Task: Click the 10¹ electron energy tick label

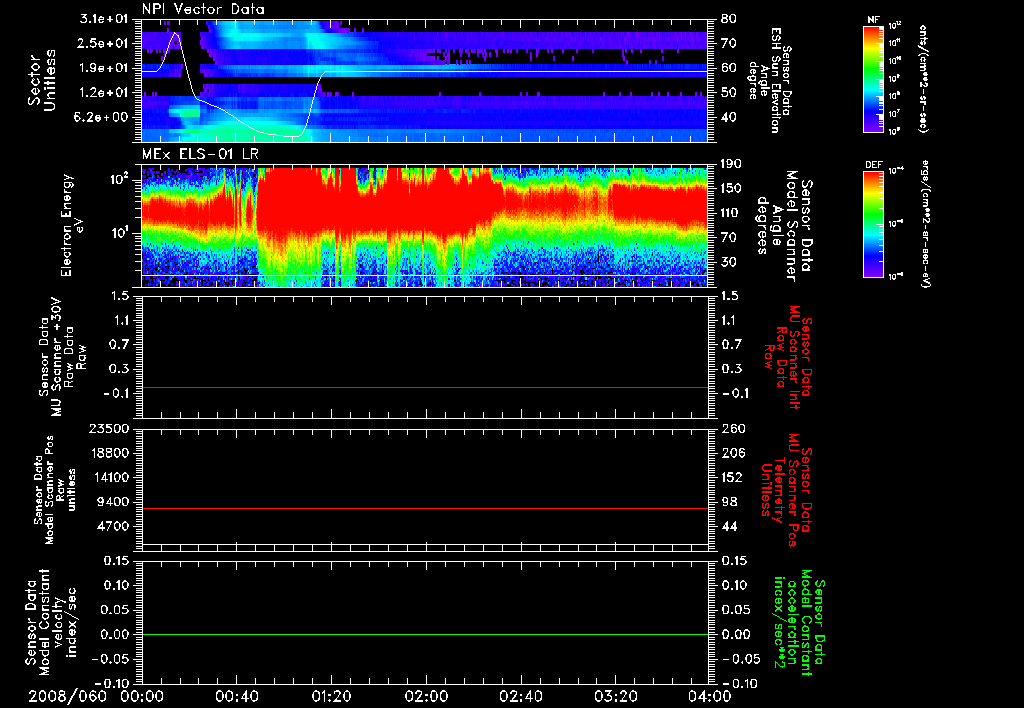Action: (x=121, y=233)
